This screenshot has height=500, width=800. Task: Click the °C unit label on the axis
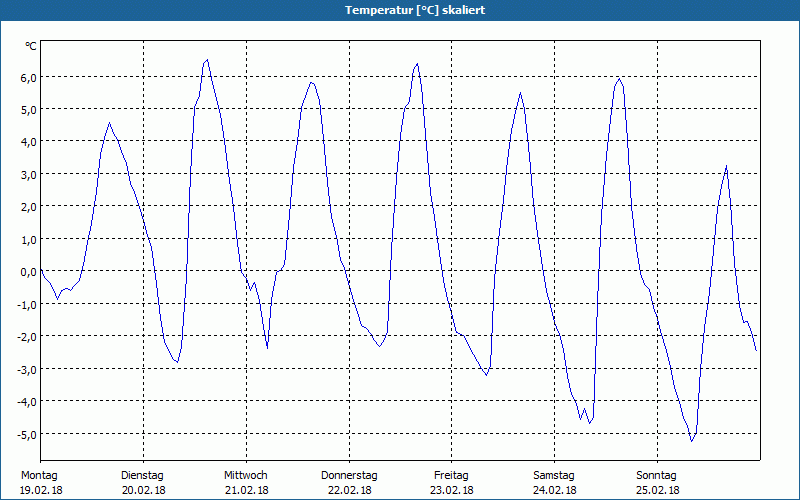[30, 47]
